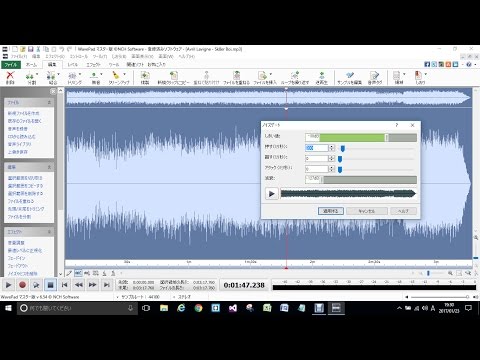480x360 pixels.
Task: Click the Audio Tags (音声タグ) icon
Action: 375,78
